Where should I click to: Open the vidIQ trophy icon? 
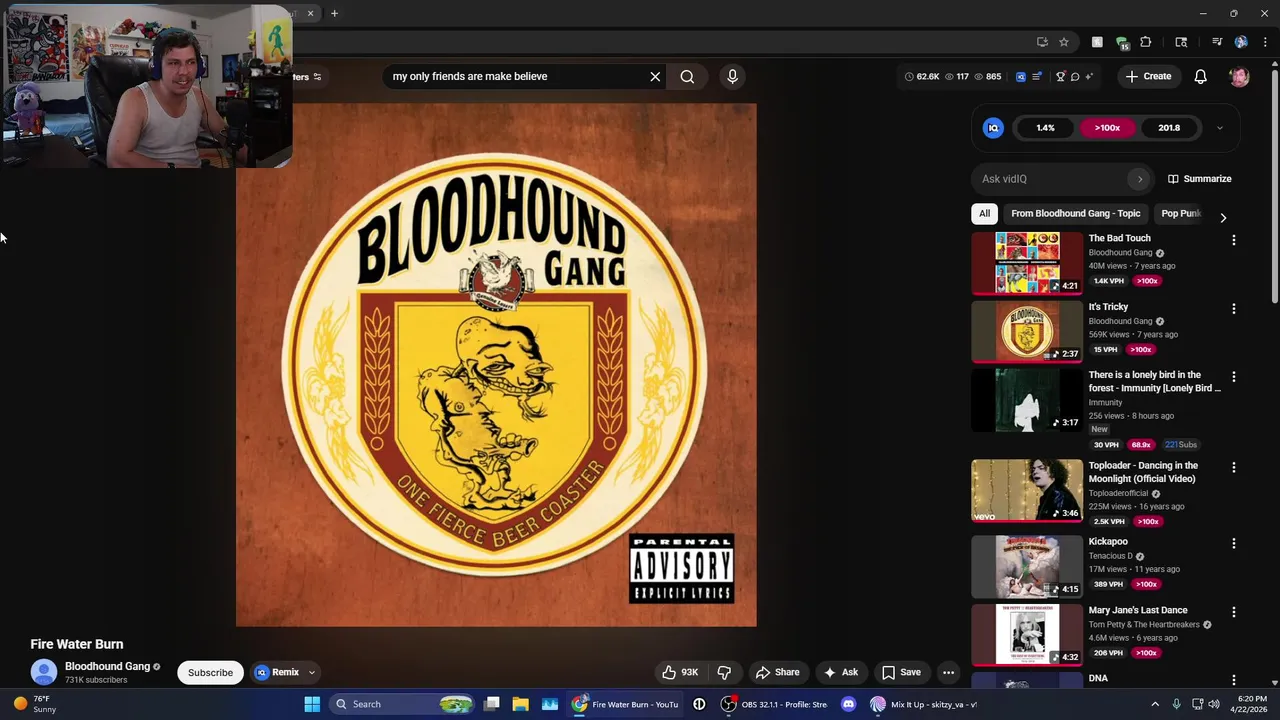pos(1060,76)
